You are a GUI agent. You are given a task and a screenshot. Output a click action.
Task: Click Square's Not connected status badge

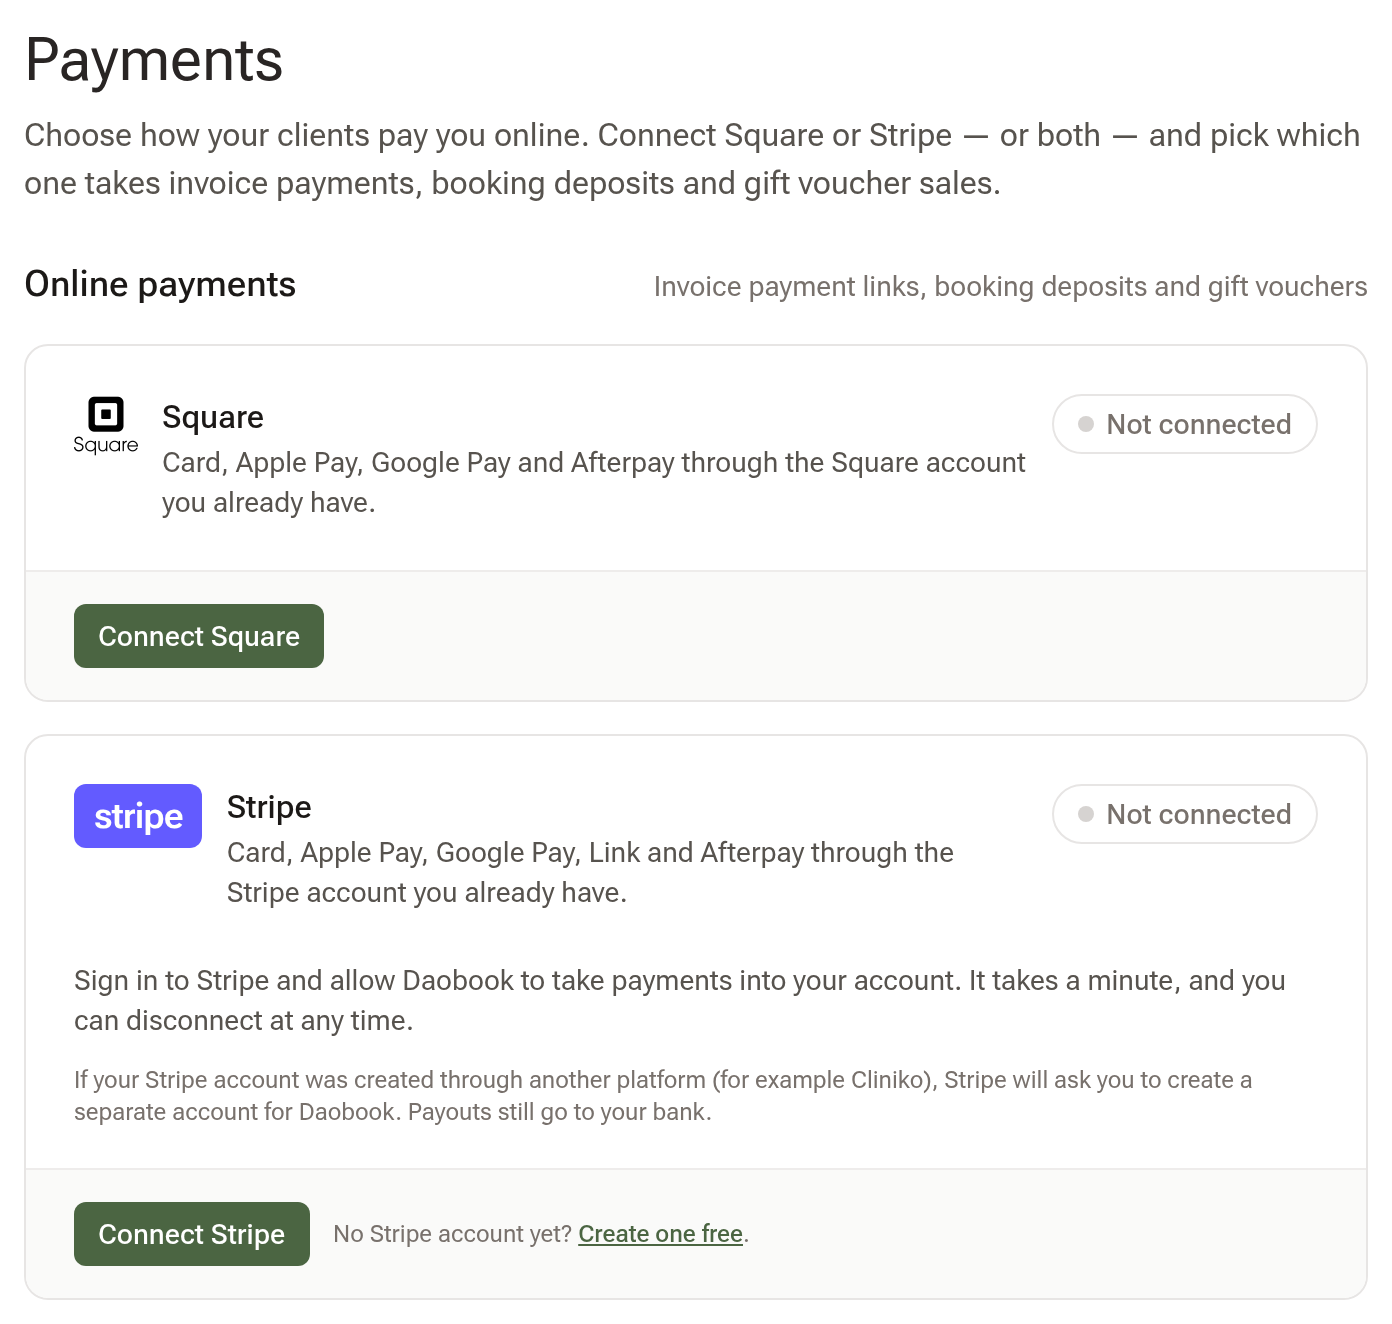coord(1184,424)
